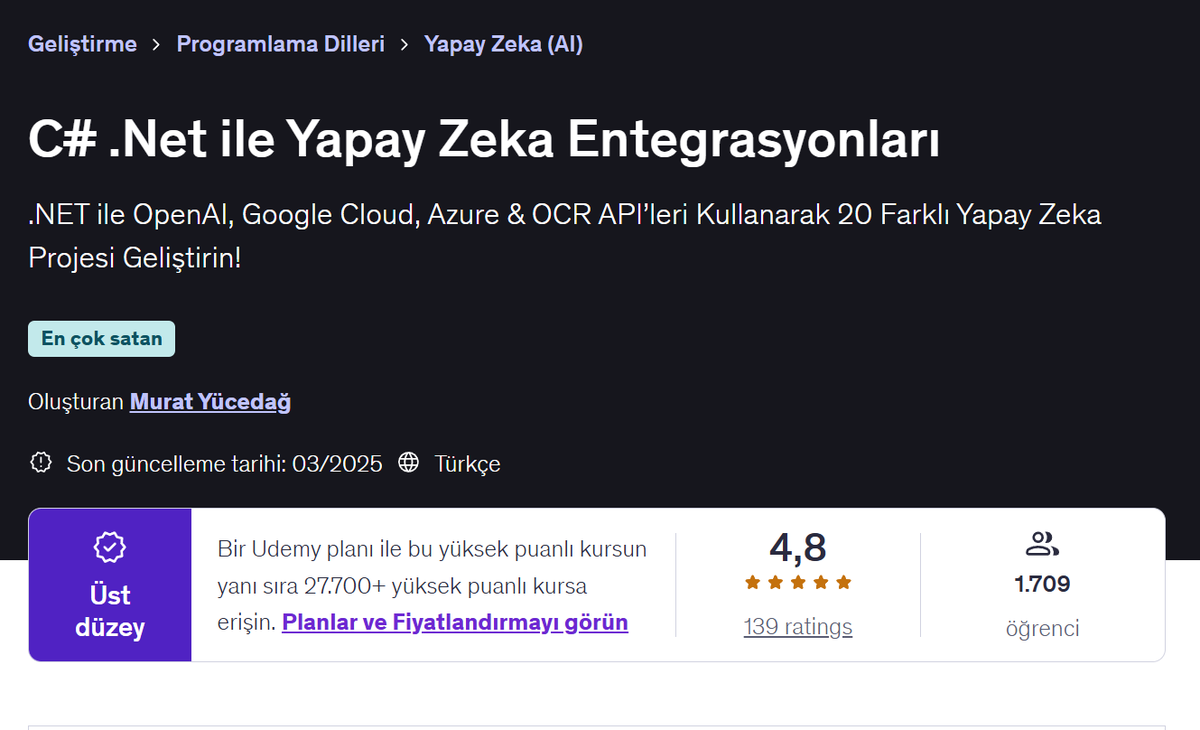Screen dimensions: 1200x730
Task: Open Planlar ve Fiyatlandırmayı görün link
Action: point(455,622)
